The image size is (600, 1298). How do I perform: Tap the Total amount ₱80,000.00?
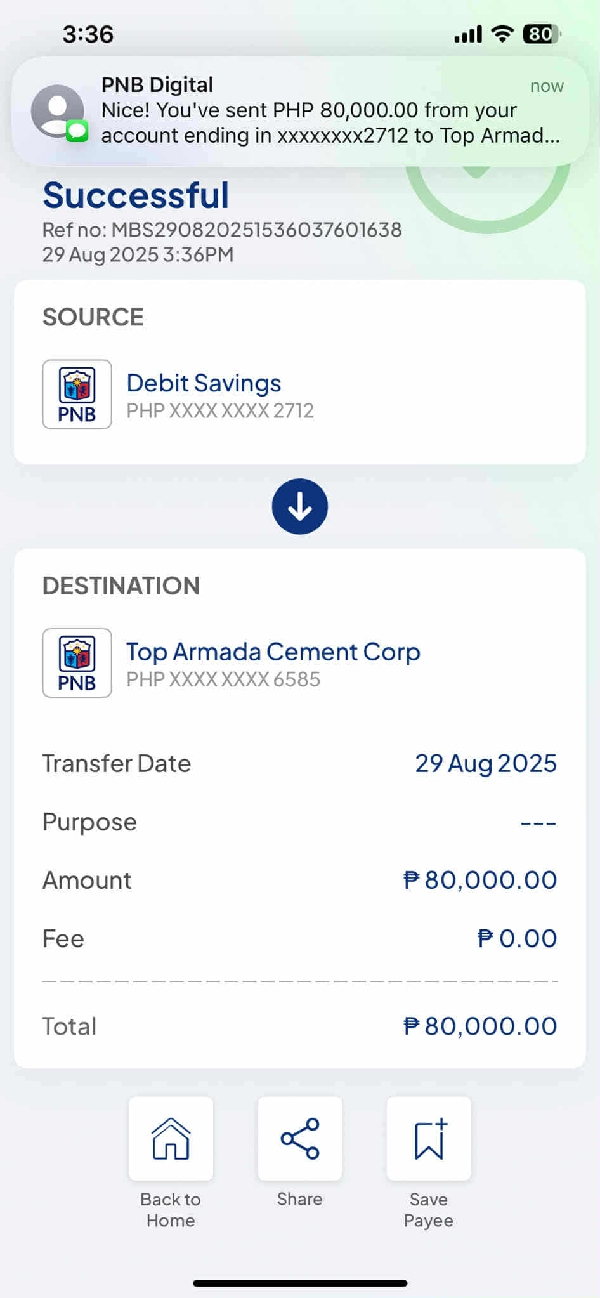tap(480, 1026)
